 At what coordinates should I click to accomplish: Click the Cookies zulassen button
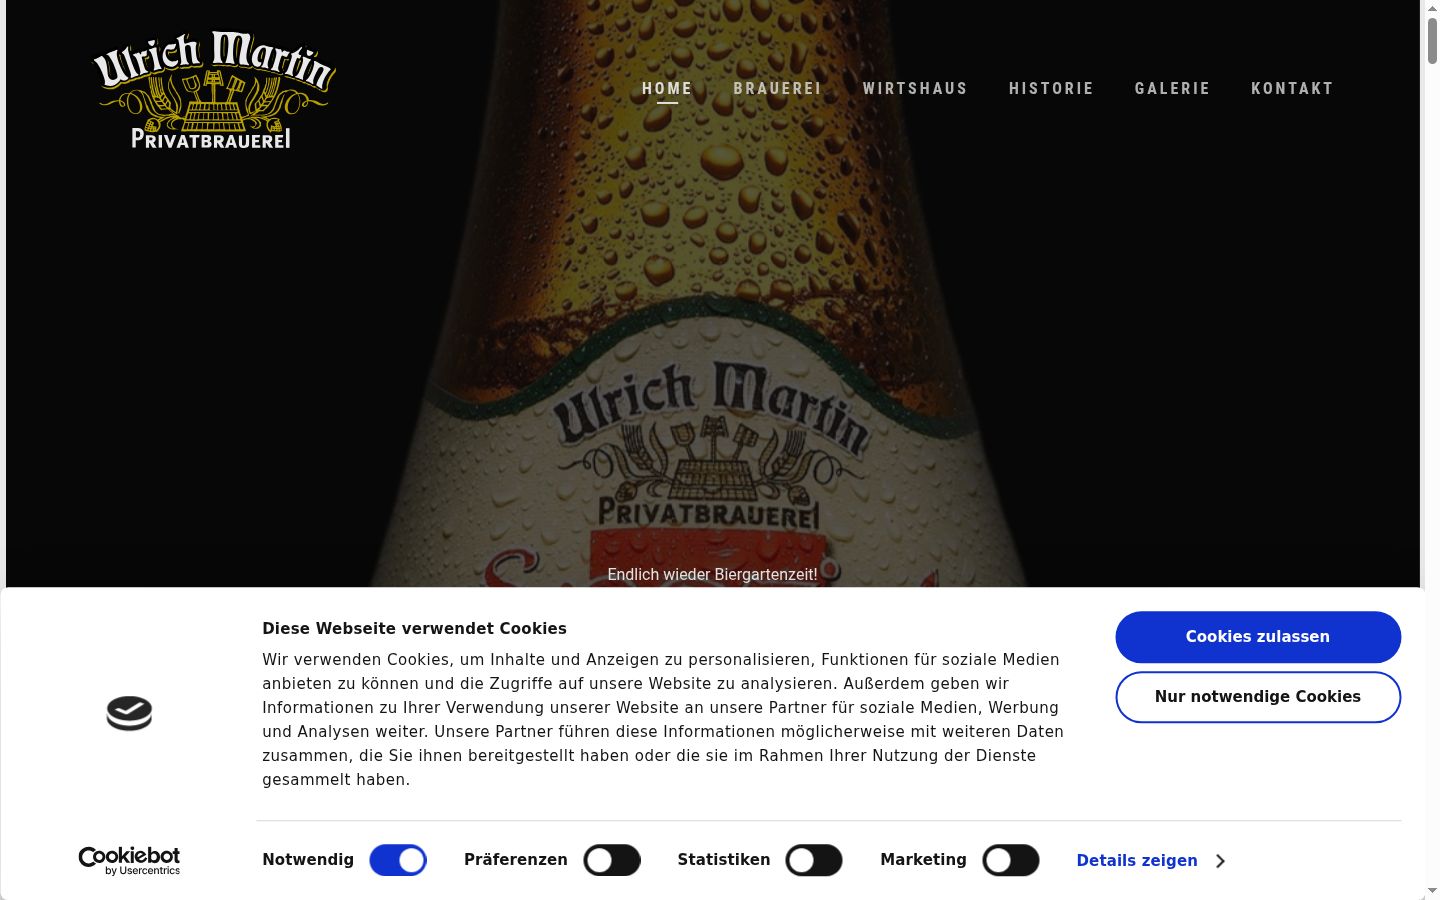(x=1258, y=637)
